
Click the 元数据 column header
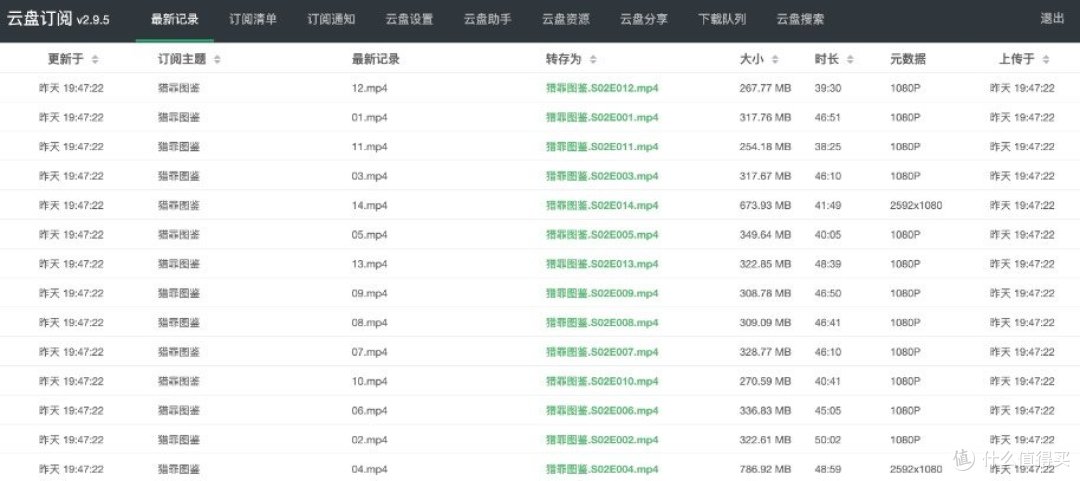click(908, 60)
